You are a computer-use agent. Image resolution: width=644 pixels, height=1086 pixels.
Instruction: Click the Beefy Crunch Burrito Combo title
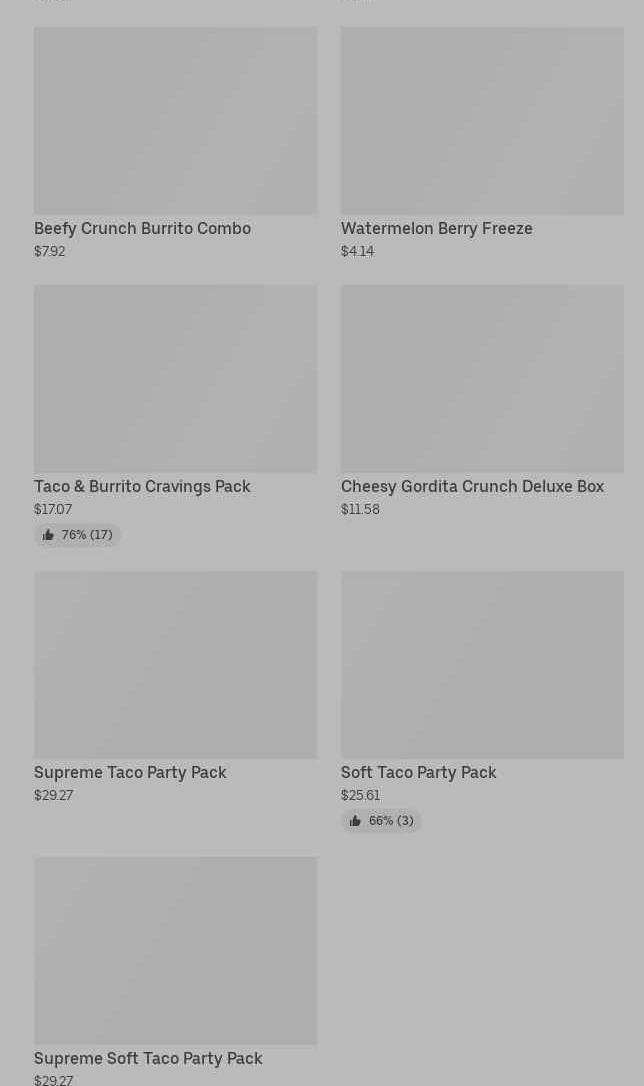pyautogui.click(x=142, y=228)
